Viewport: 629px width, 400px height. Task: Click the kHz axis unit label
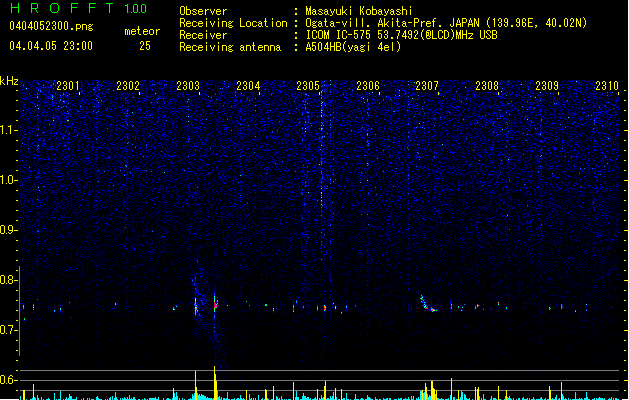(x=9, y=81)
